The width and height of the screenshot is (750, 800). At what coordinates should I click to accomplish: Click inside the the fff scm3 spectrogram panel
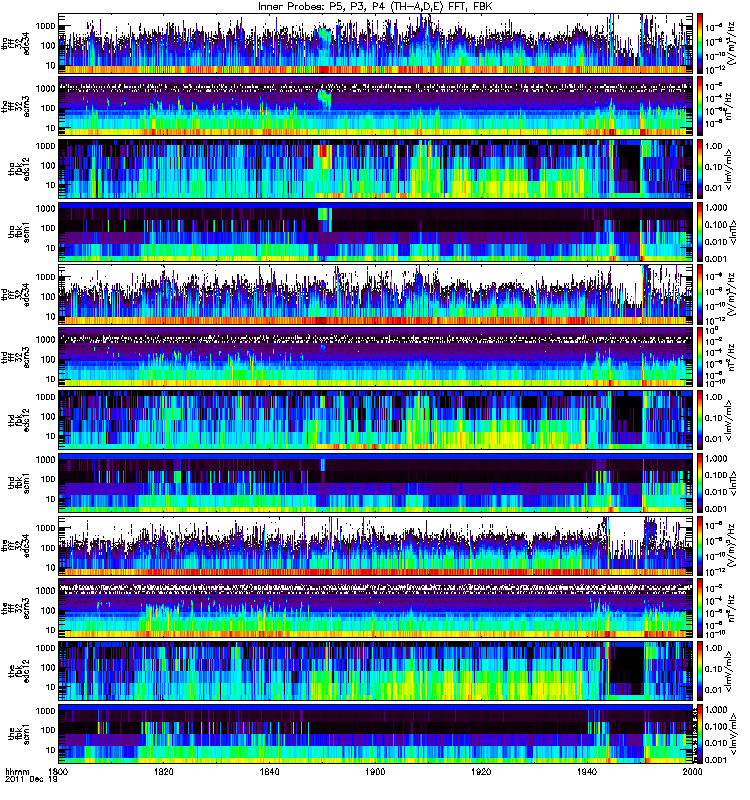(376, 608)
